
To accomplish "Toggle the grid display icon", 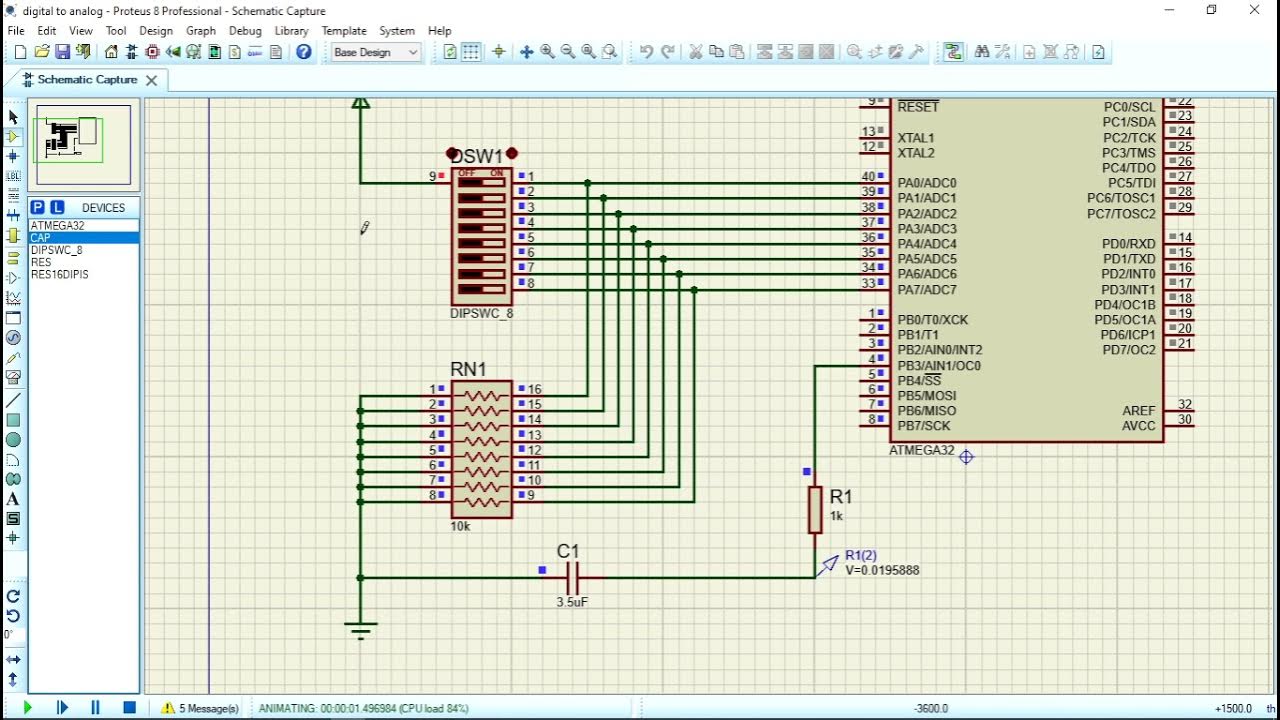I will (471, 52).
